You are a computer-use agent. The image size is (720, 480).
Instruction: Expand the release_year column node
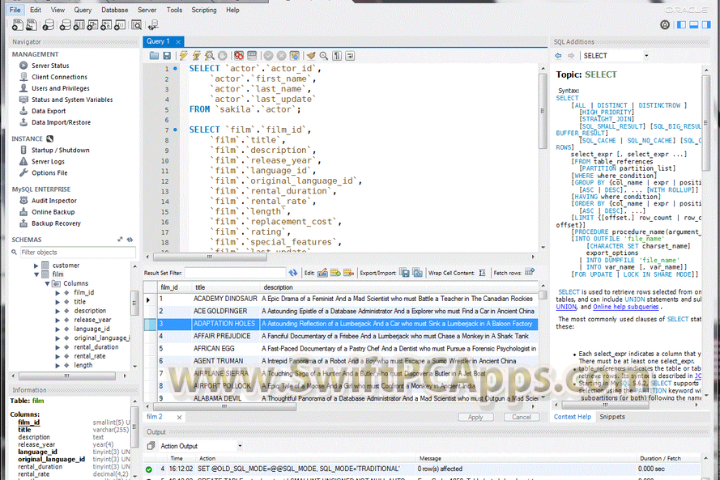coord(58,320)
